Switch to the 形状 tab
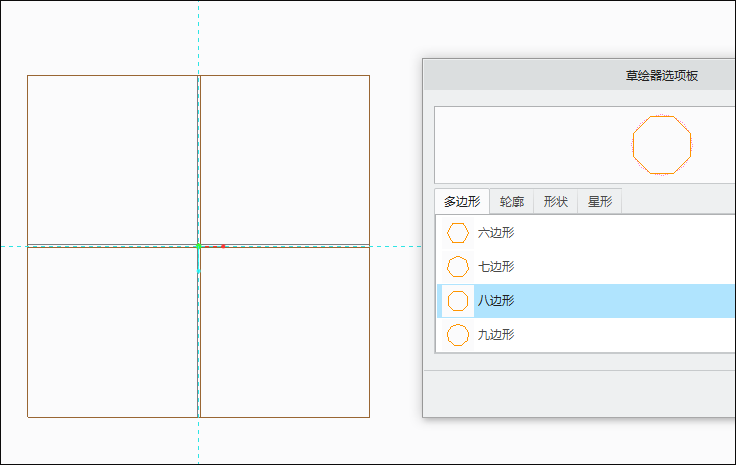The width and height of the screenshot is (736, 465). (556, 201)
